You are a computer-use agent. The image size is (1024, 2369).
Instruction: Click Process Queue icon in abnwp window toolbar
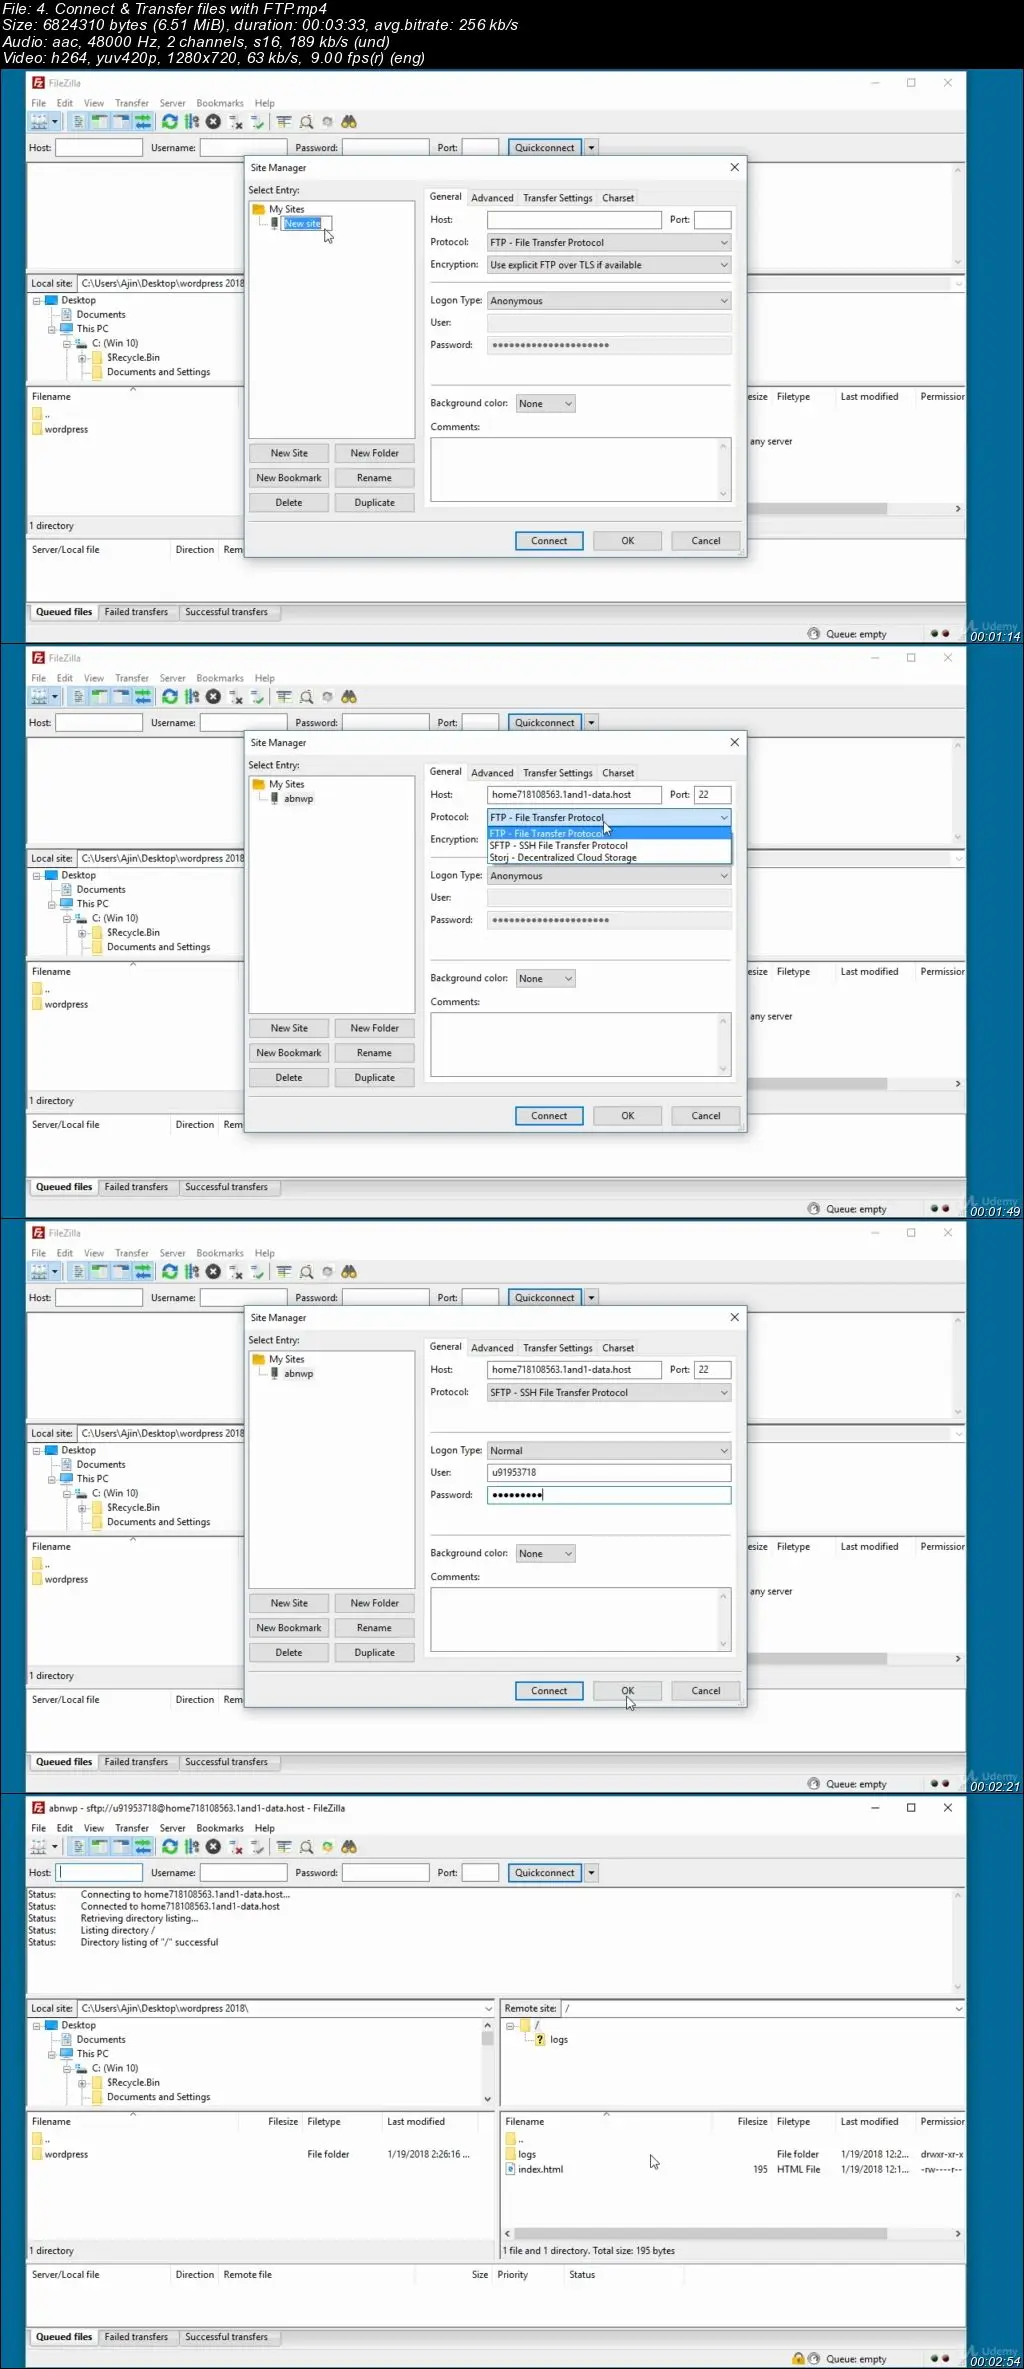point(192,1846)
